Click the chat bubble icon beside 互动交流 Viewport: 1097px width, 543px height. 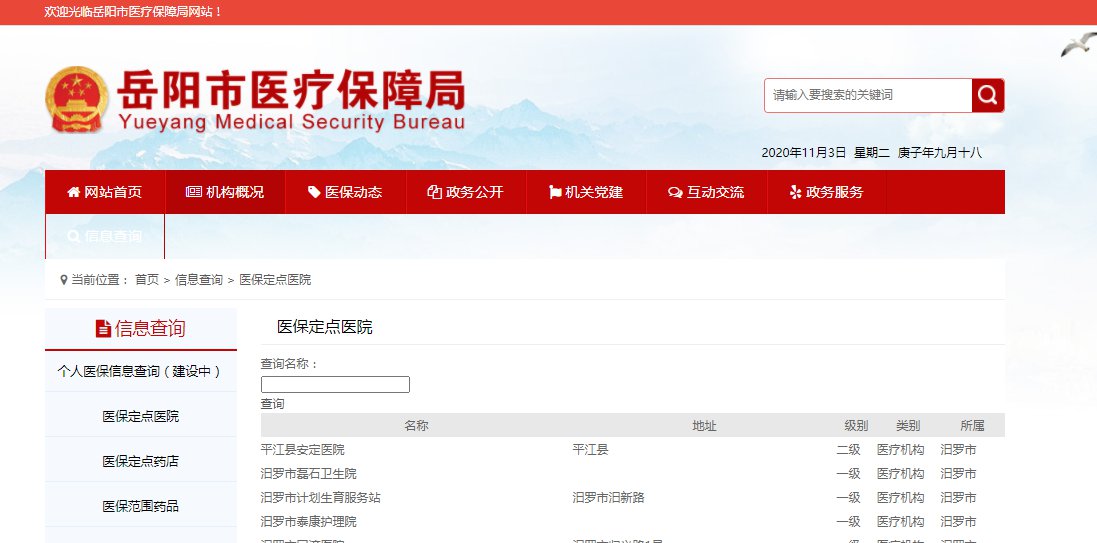(675, 192)
